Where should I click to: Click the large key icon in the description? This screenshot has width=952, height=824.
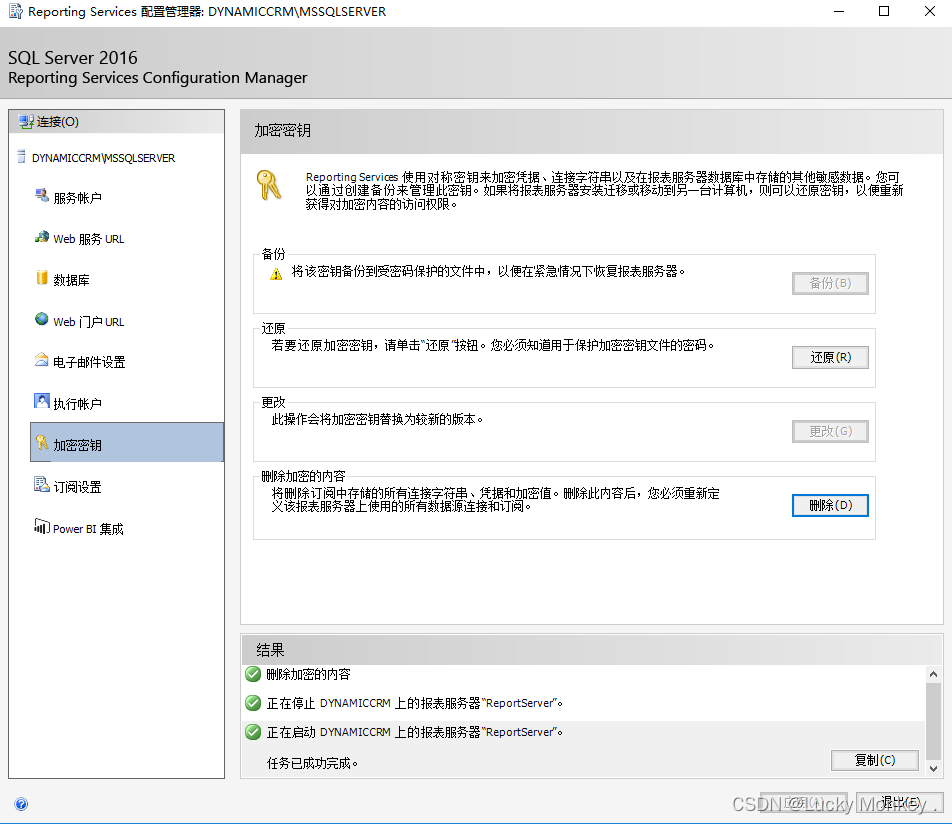click(x=268, y=185)
